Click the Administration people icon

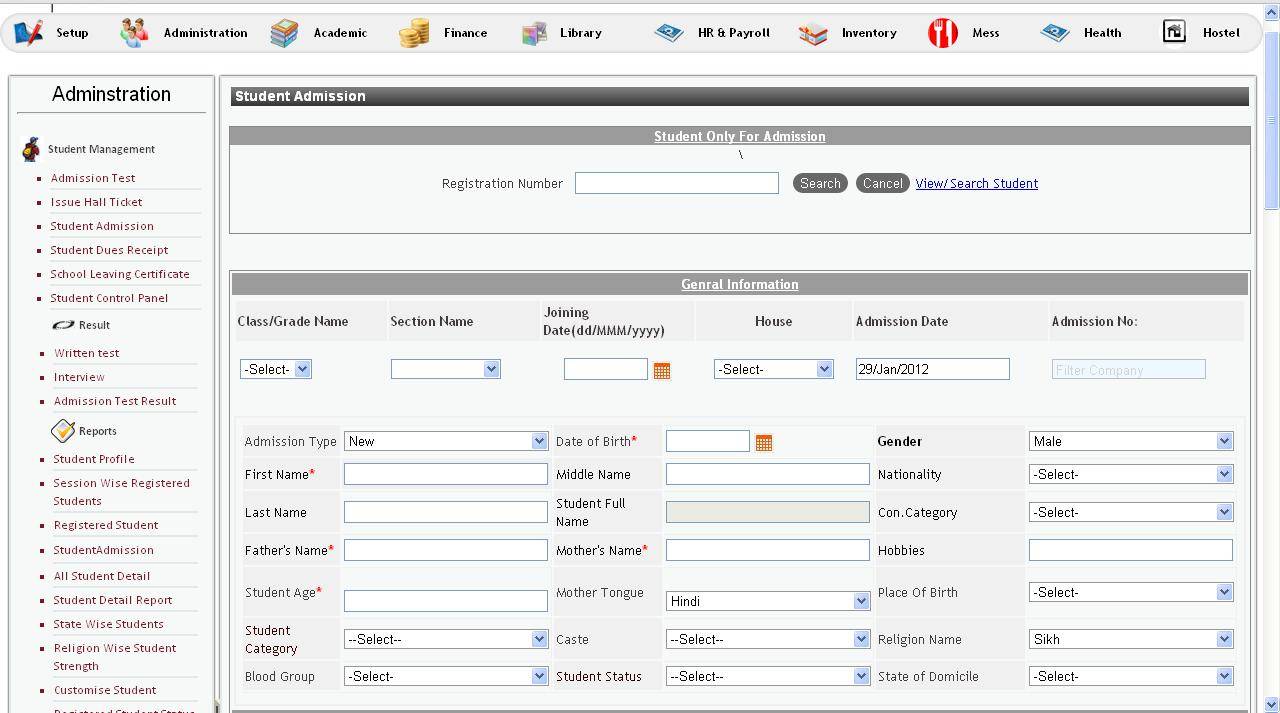(134, 33)
